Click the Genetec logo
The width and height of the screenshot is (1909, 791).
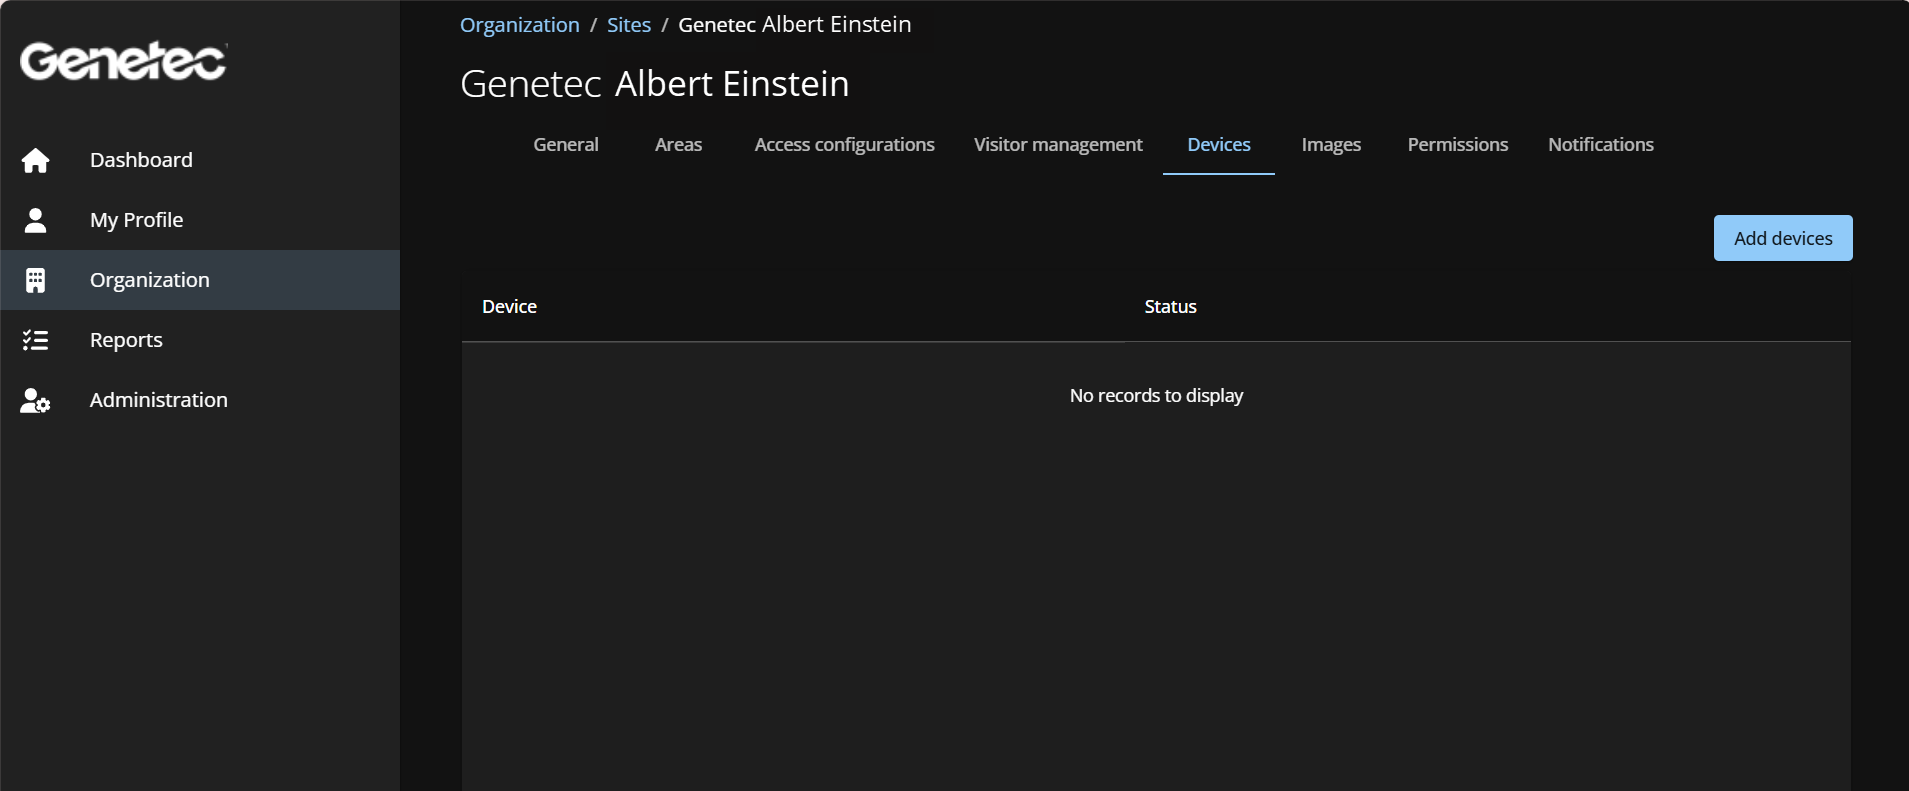[x=123, y=61]
